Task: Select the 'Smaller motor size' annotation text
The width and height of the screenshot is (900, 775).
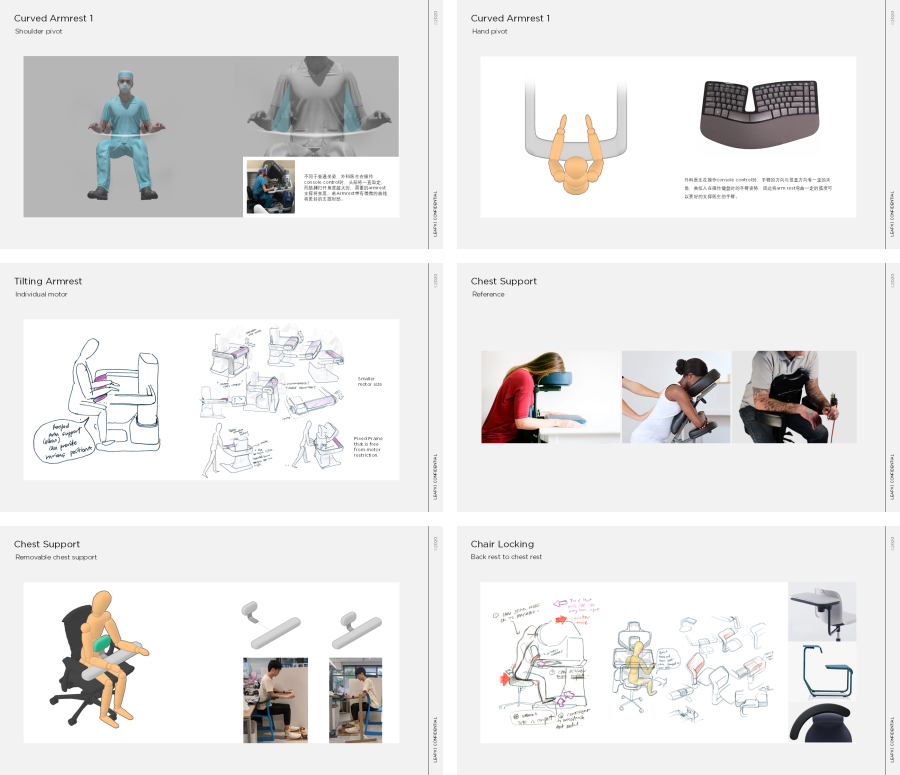Action: 369,381
